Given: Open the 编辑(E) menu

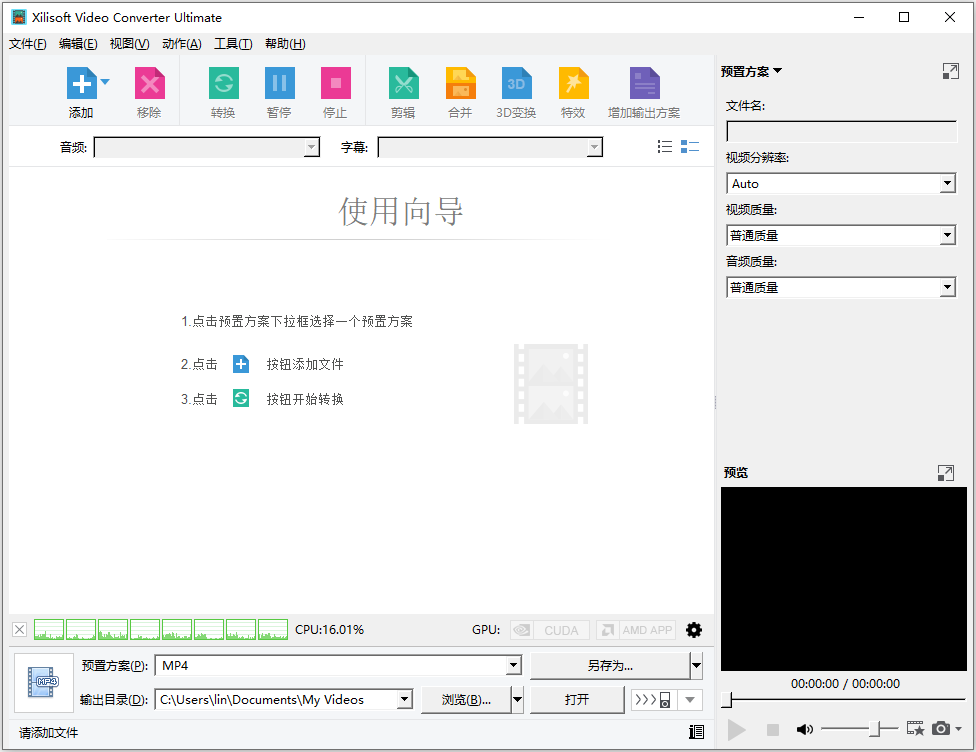Looking at the screenshot, I should point(78,44).
